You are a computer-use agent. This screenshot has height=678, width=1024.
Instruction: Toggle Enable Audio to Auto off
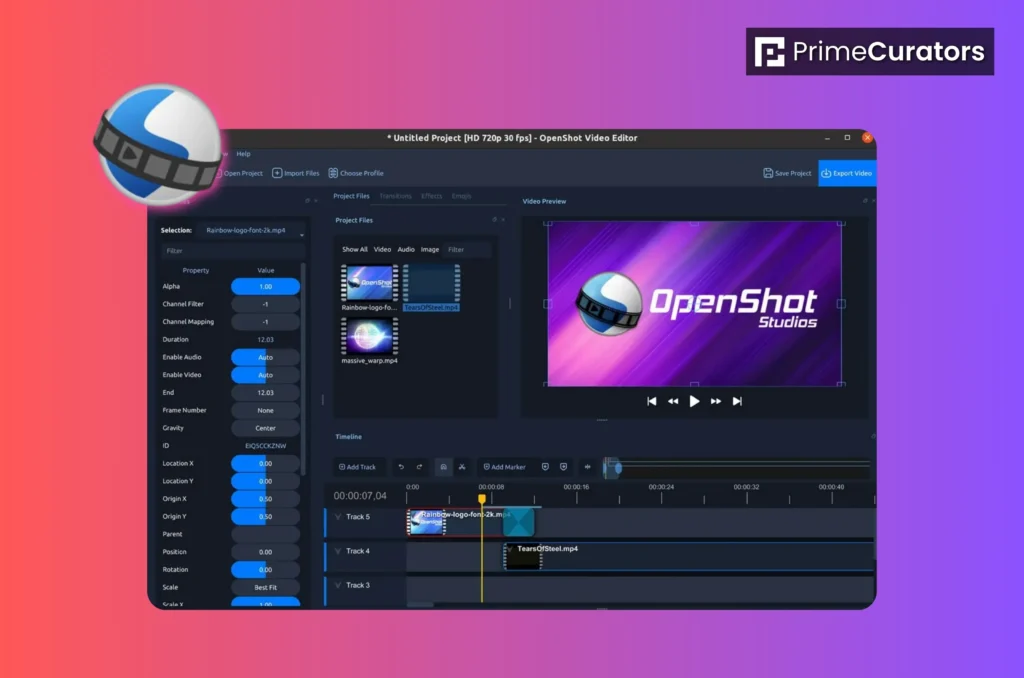pos(265,357)
